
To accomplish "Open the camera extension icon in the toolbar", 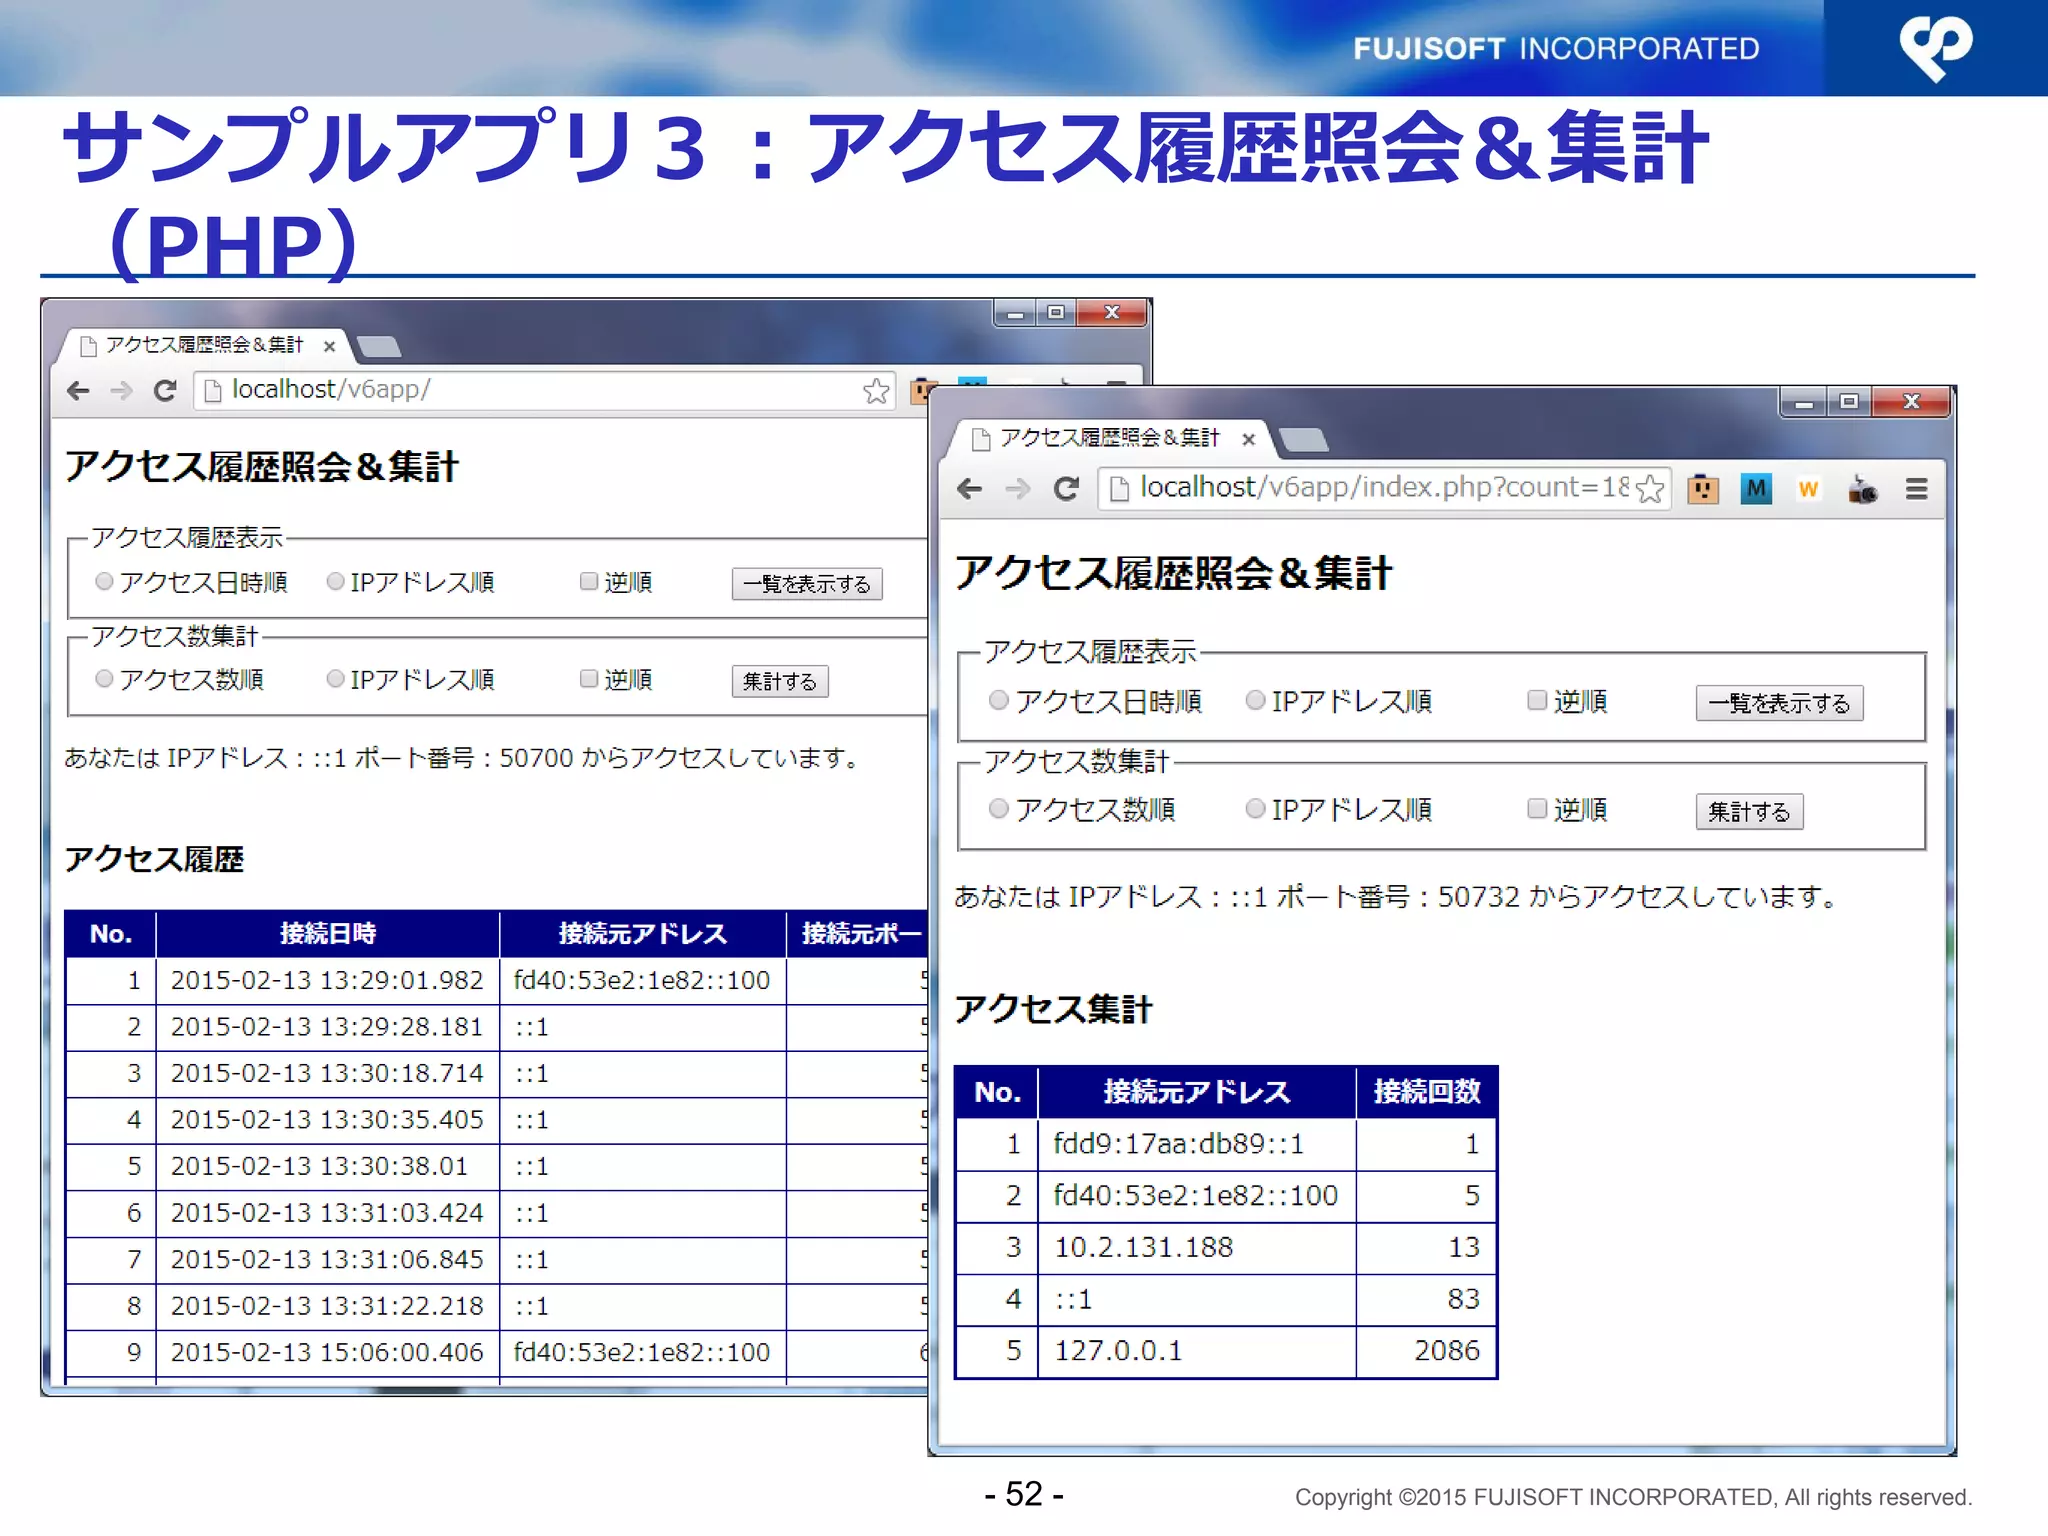I will (x=1862, y=489).
